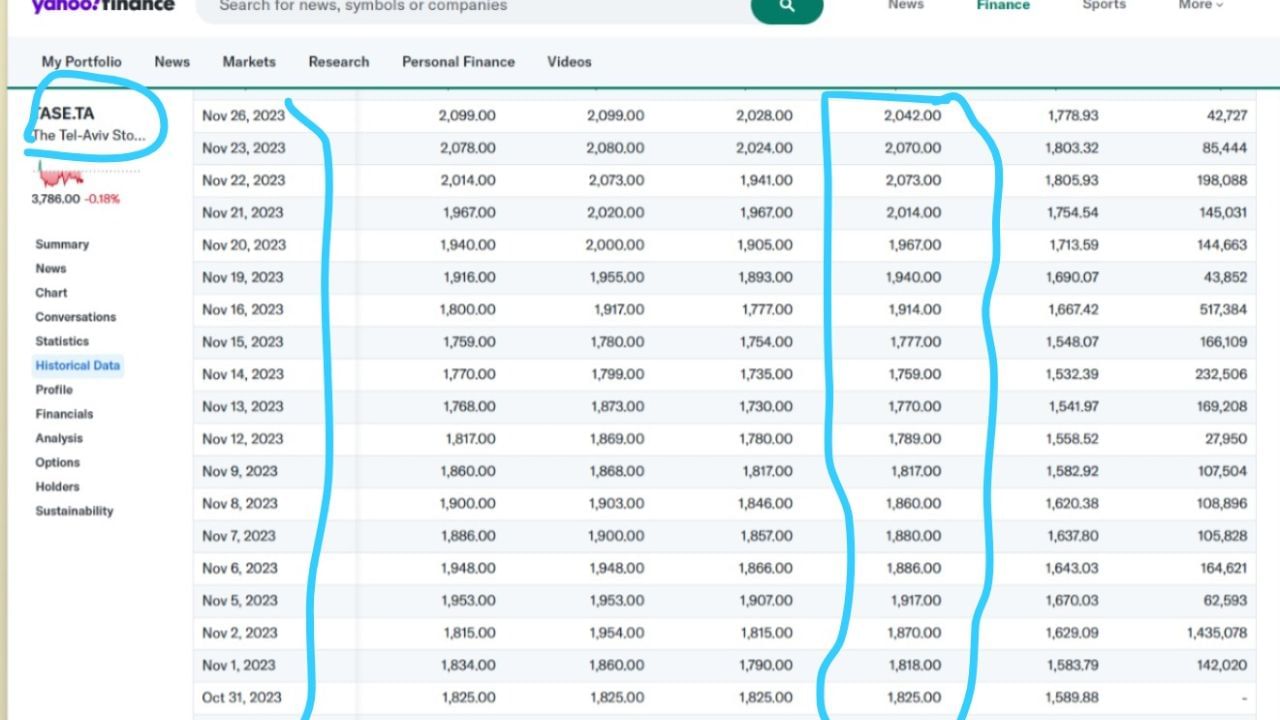Click the small red price sparkline chart

click(x=61, y=178)
